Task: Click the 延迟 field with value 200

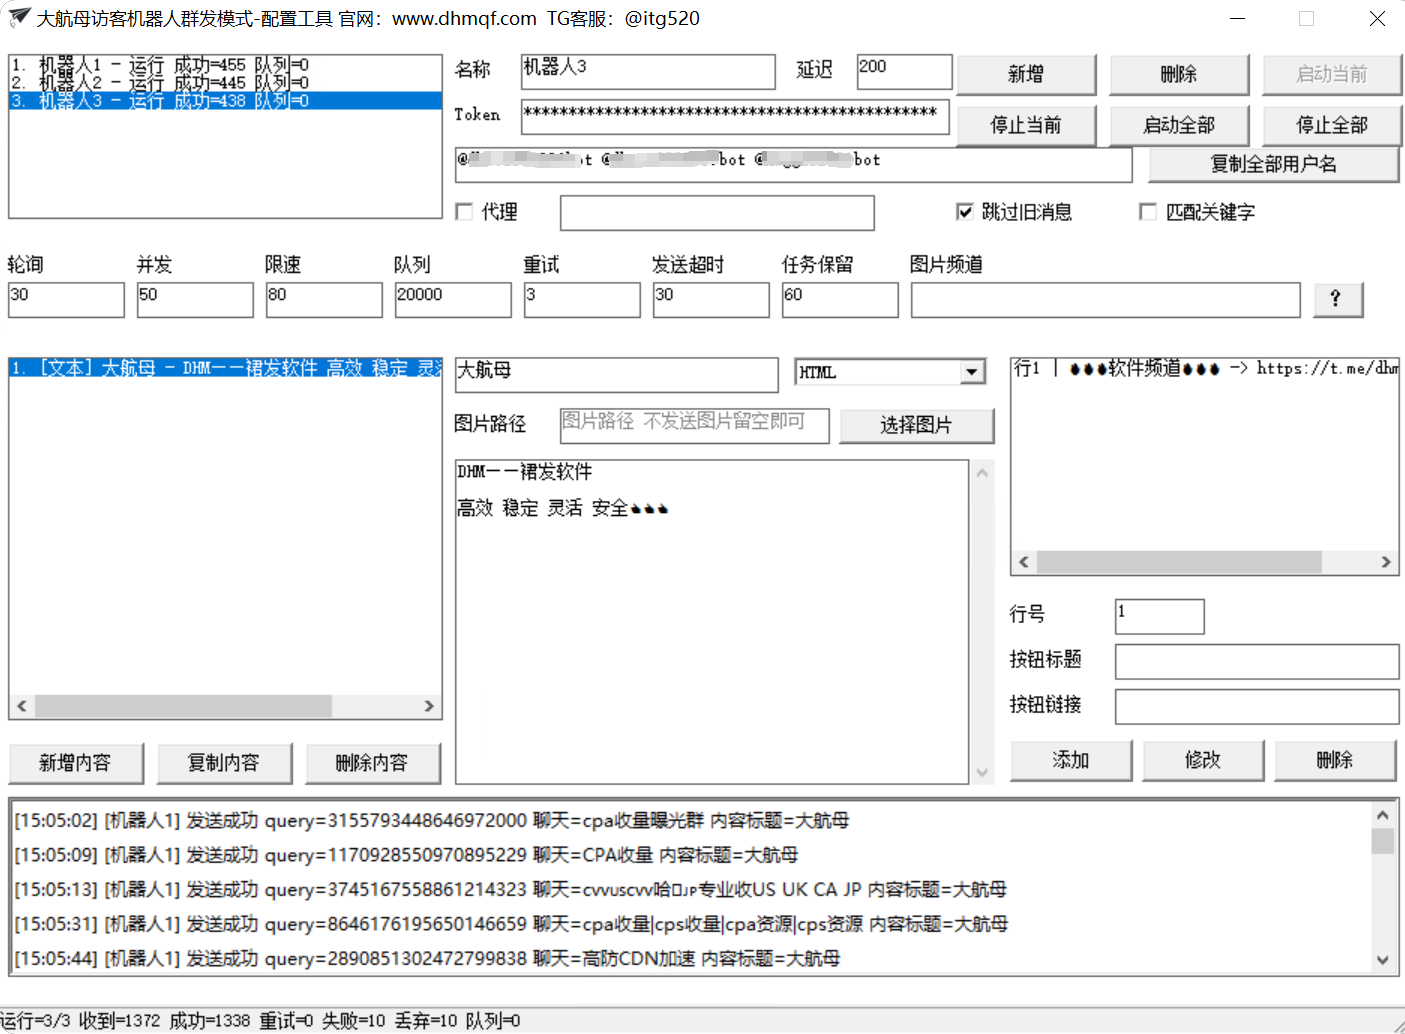Action: [905, 72]
